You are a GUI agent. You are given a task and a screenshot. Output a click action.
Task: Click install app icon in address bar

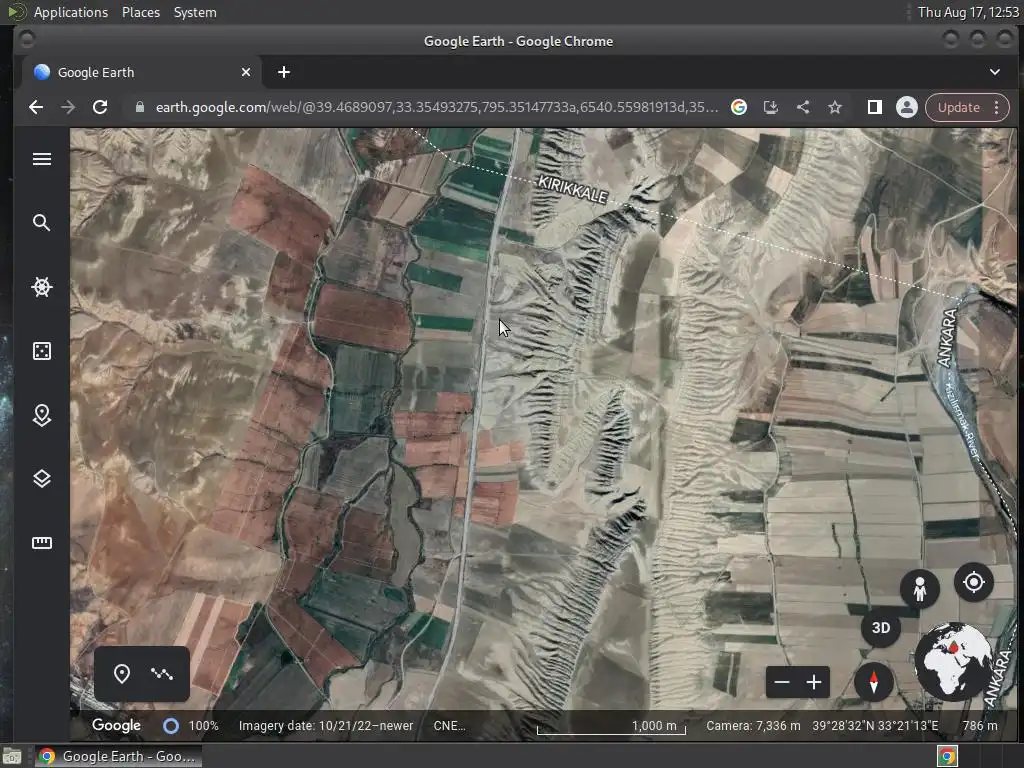pyautogui.click(x=771, y=107)
